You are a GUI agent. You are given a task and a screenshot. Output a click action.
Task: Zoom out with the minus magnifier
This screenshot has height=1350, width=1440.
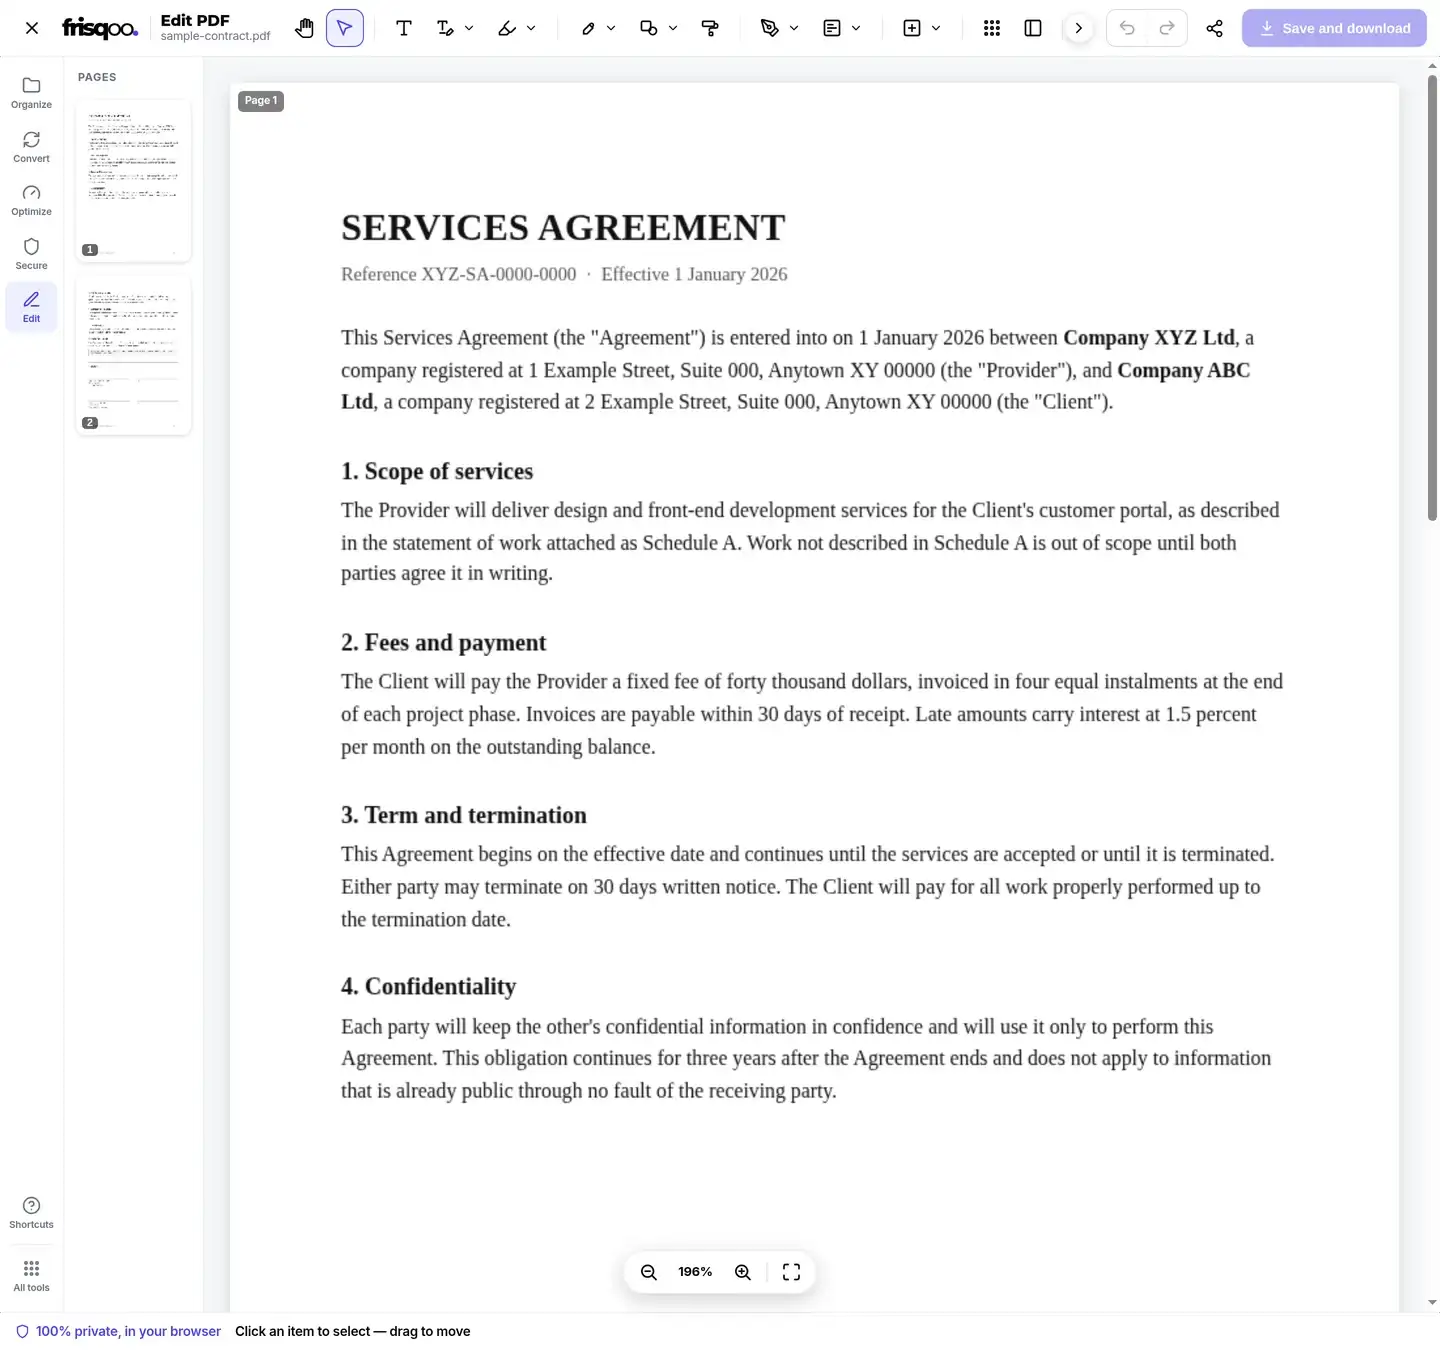649,1272
